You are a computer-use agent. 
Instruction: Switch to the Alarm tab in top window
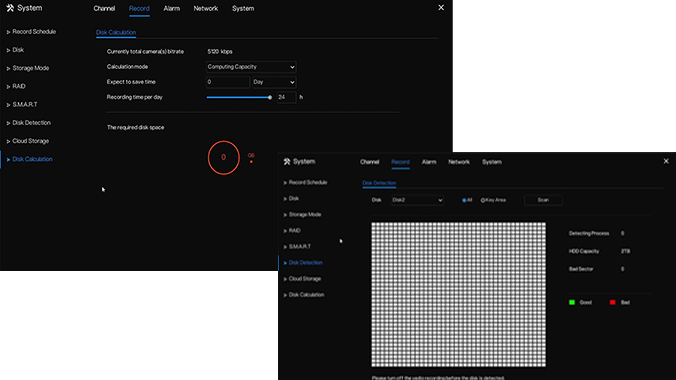click(x=171, y=9)
